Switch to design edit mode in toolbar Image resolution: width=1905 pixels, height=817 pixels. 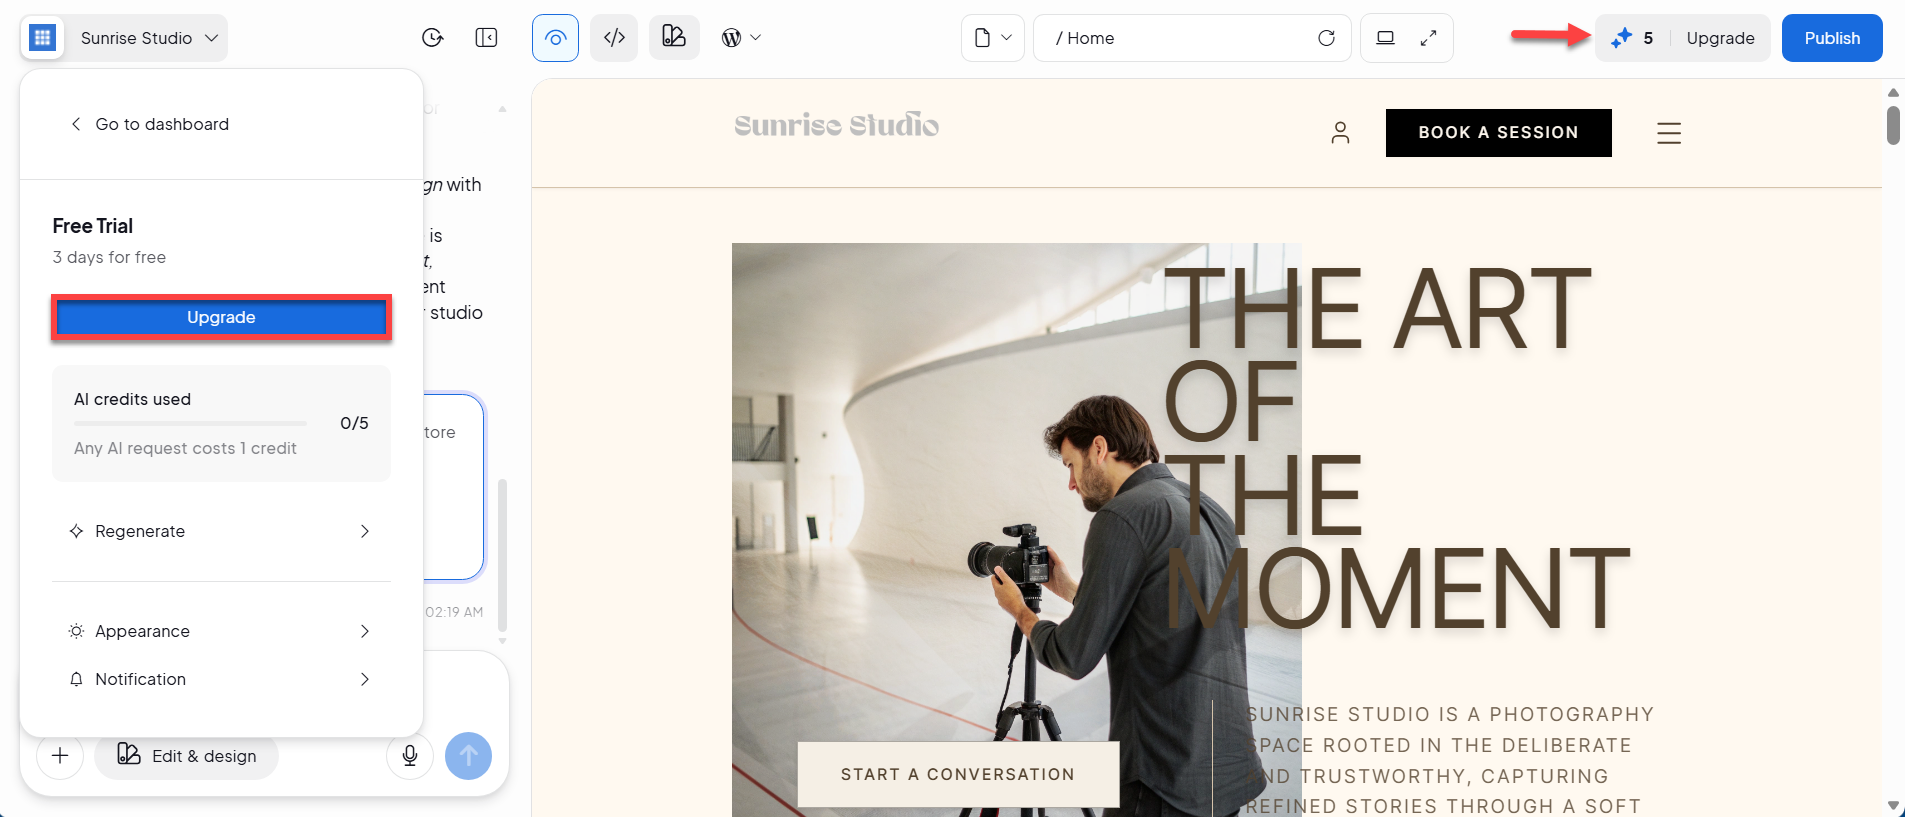[674, 38]
